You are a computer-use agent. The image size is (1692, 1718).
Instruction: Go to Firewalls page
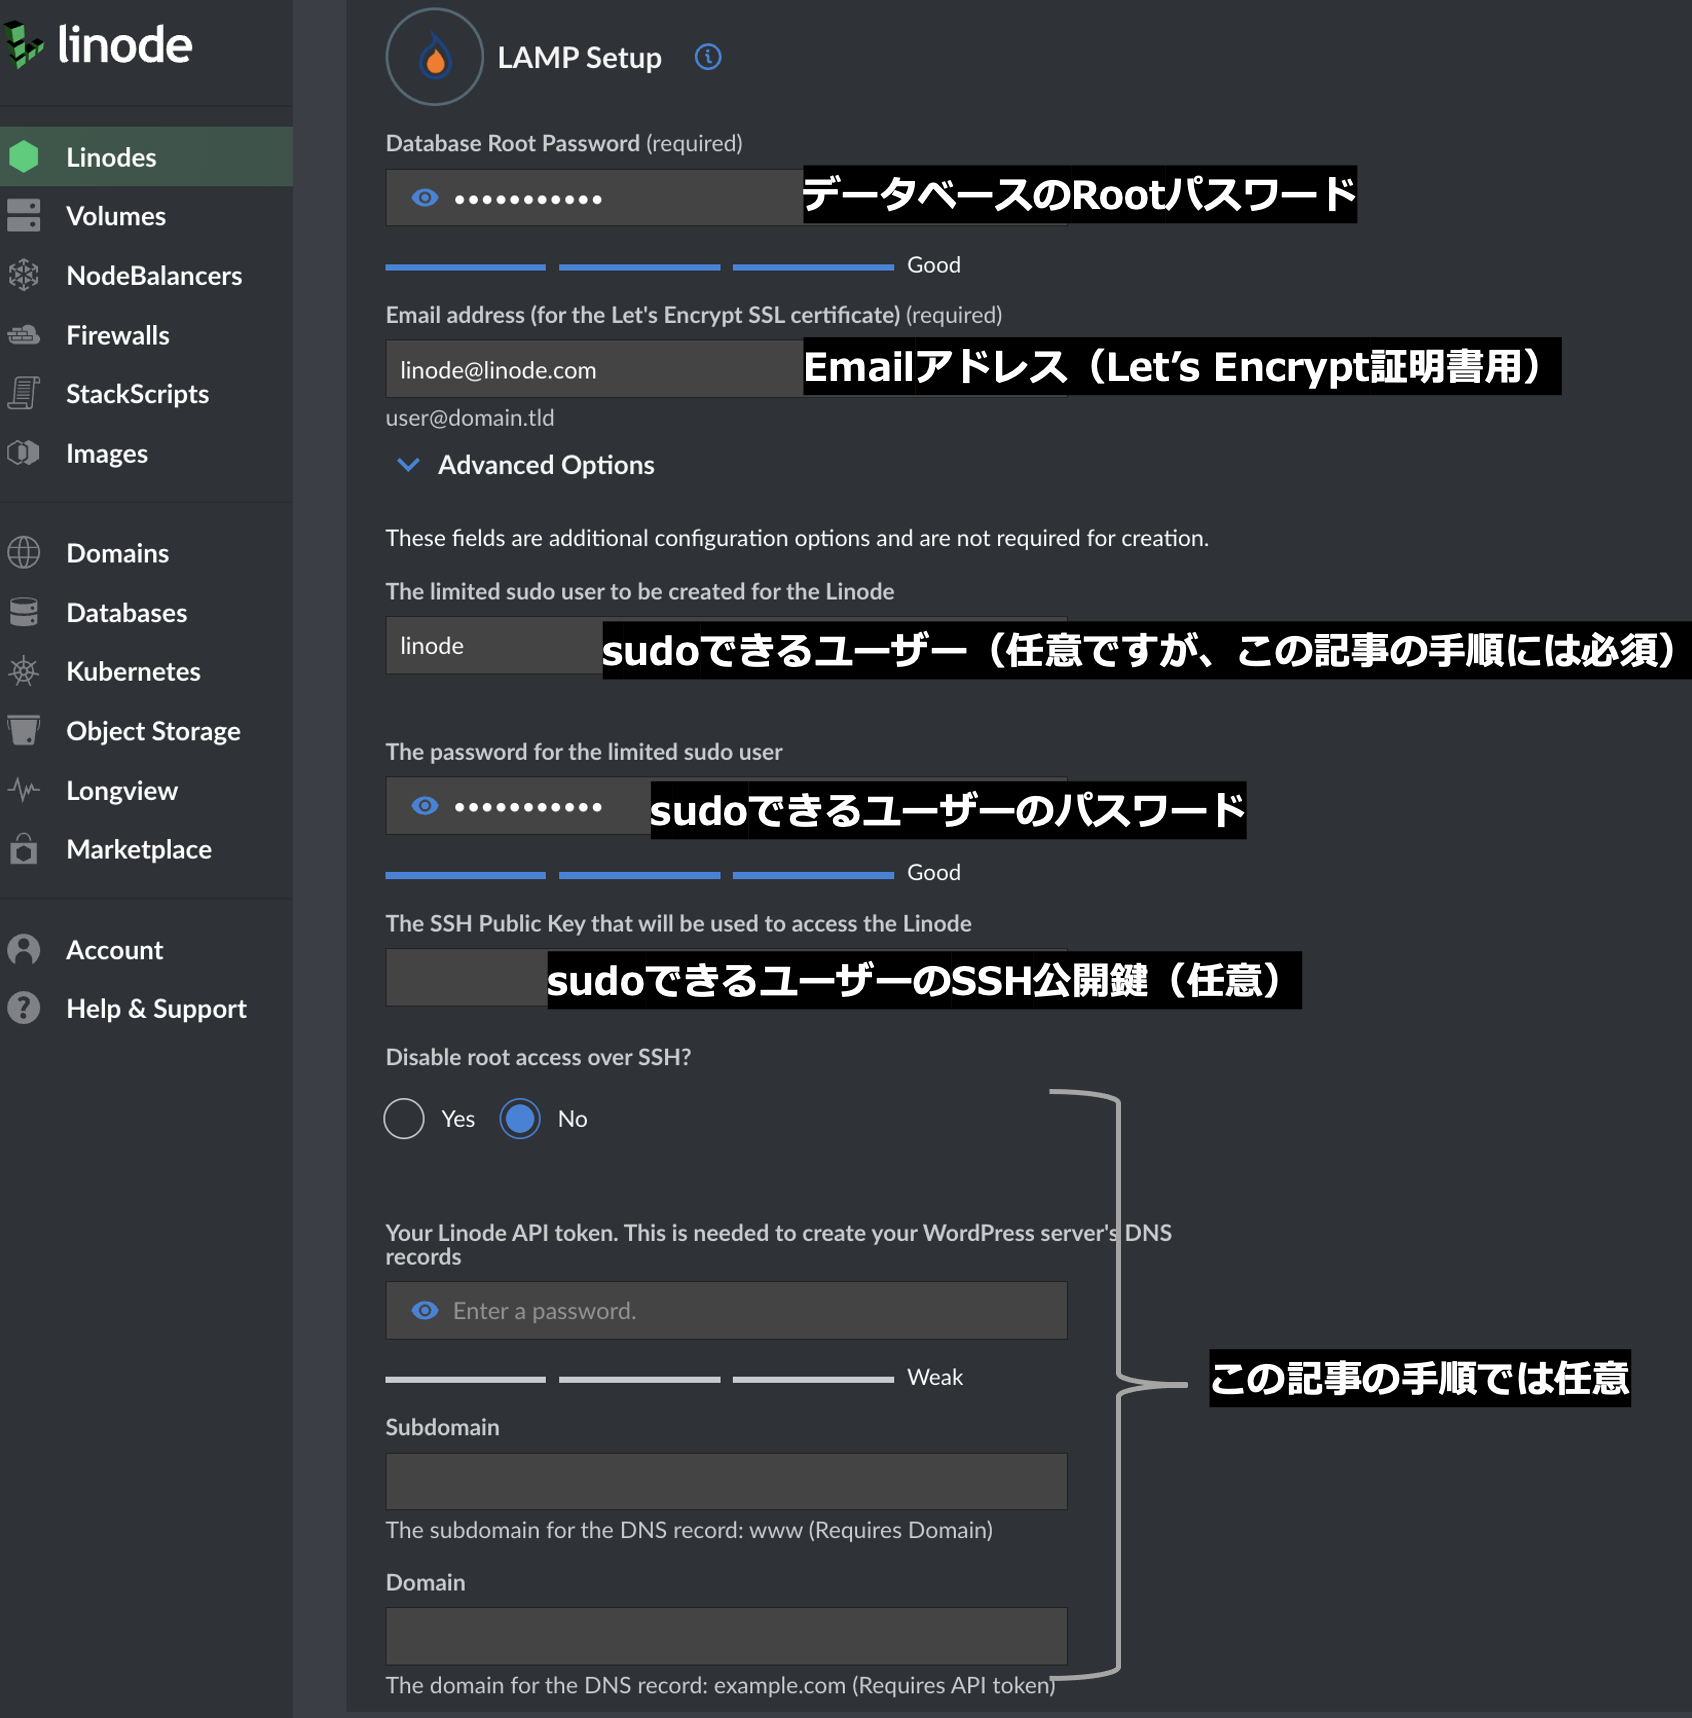point(146,335)
